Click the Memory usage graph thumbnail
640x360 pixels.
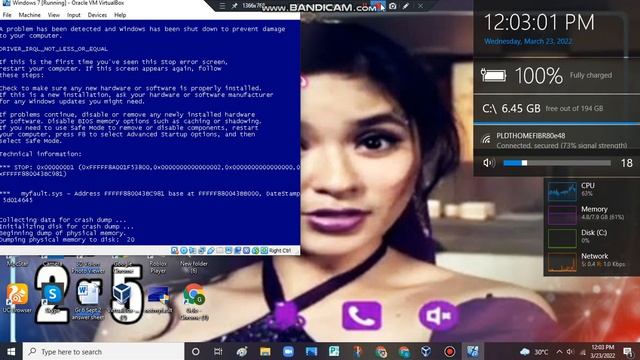click(x=562, y=215)
